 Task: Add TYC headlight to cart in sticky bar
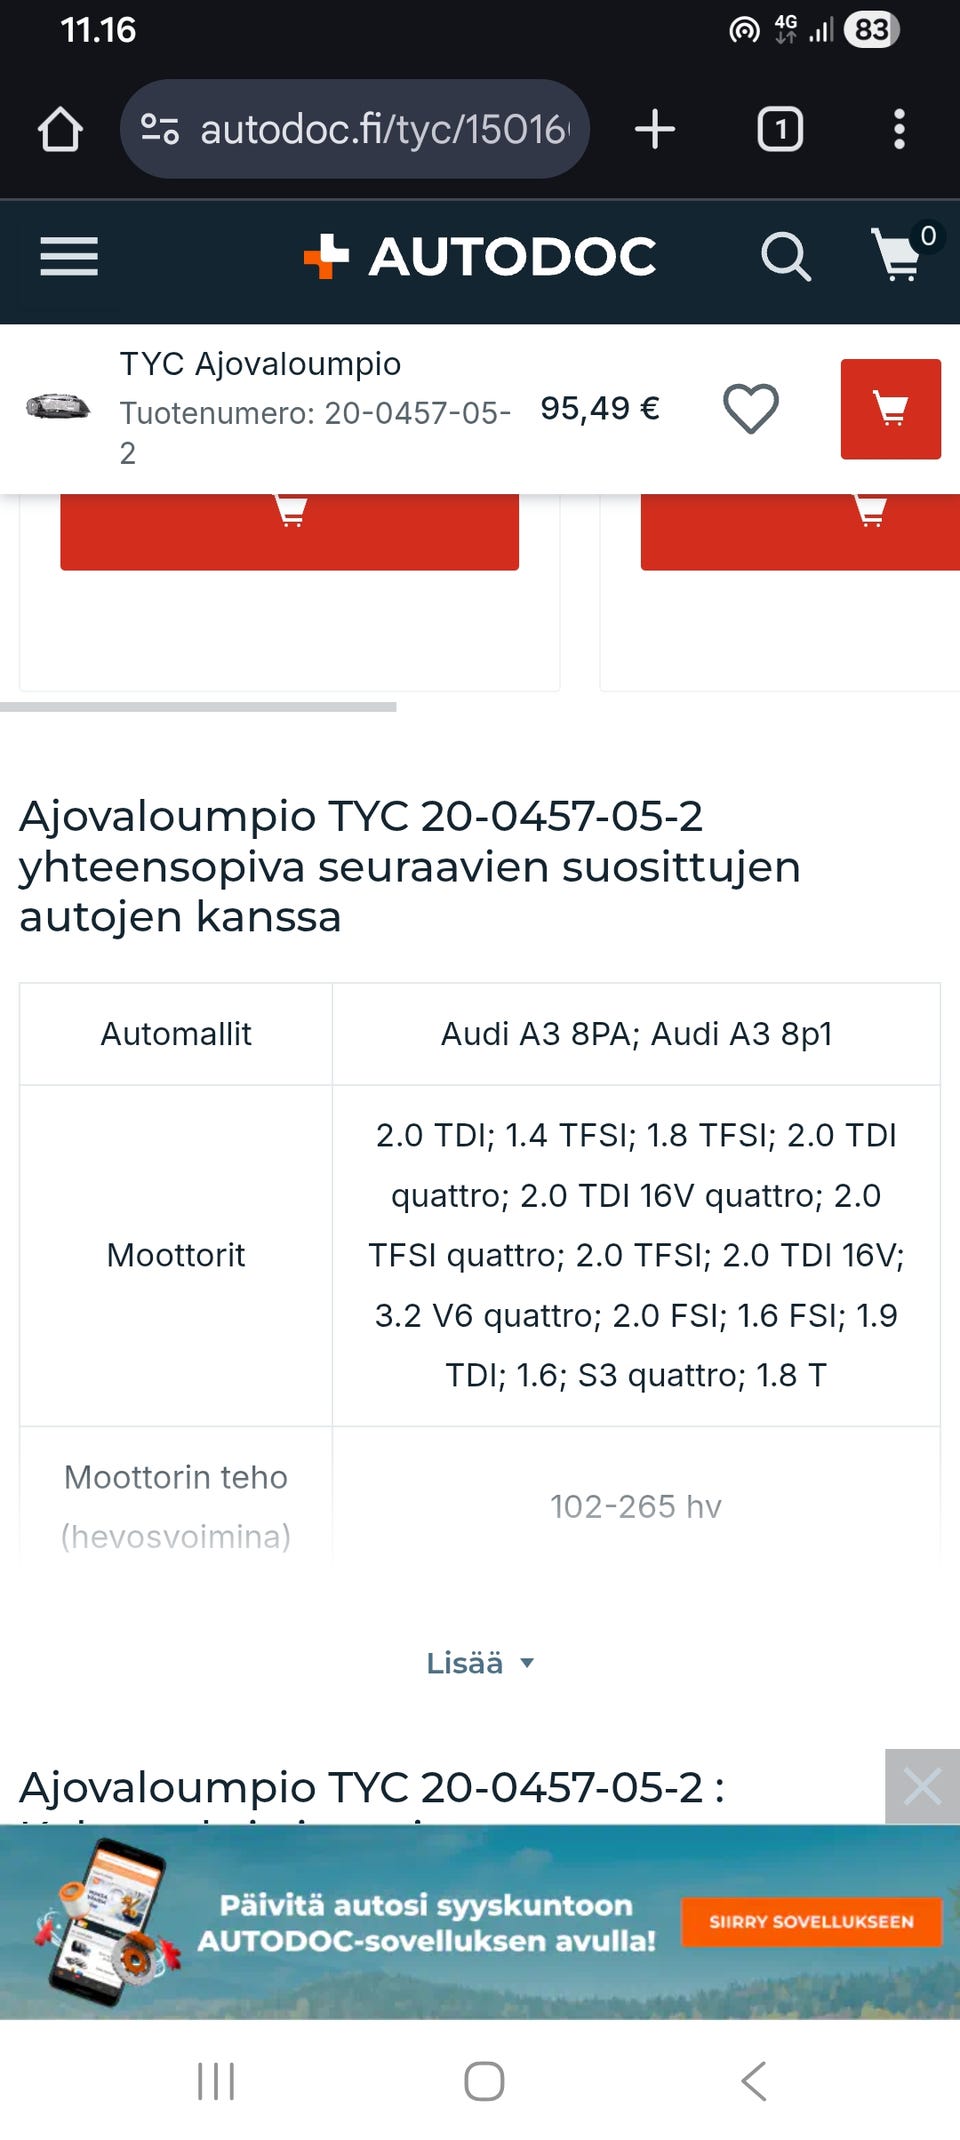click(x=890, y=409)
